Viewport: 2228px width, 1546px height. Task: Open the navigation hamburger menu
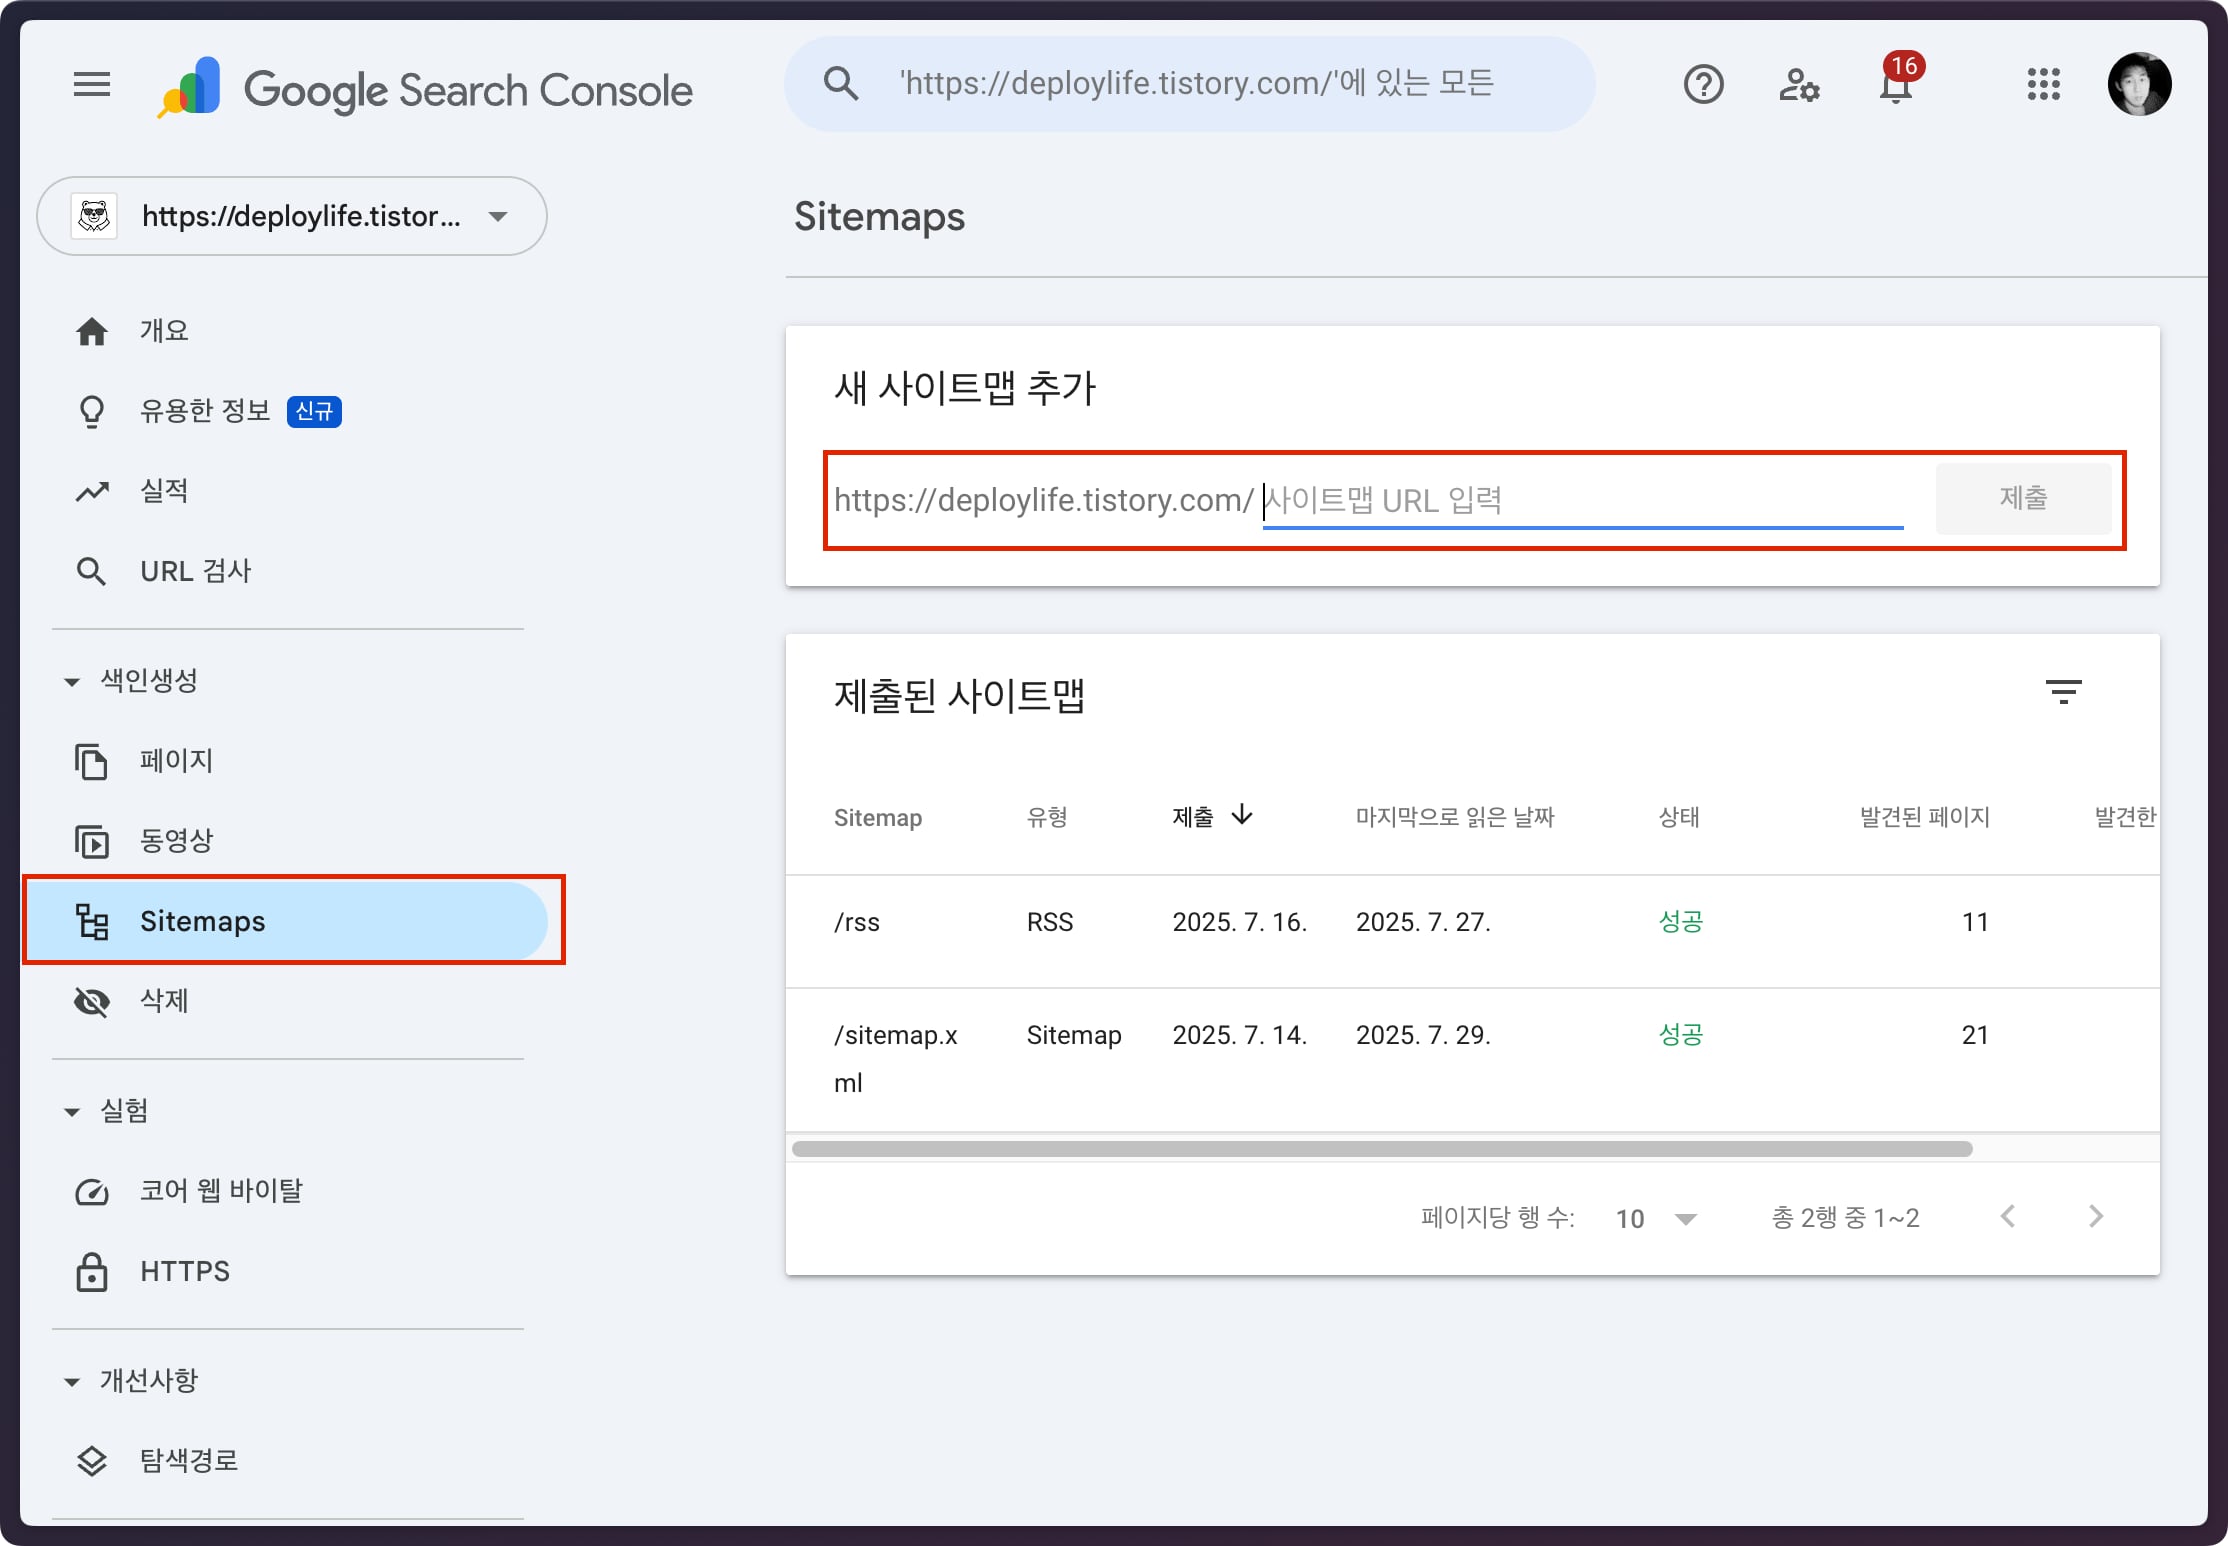pyautogui.click(x=91, y=84)
